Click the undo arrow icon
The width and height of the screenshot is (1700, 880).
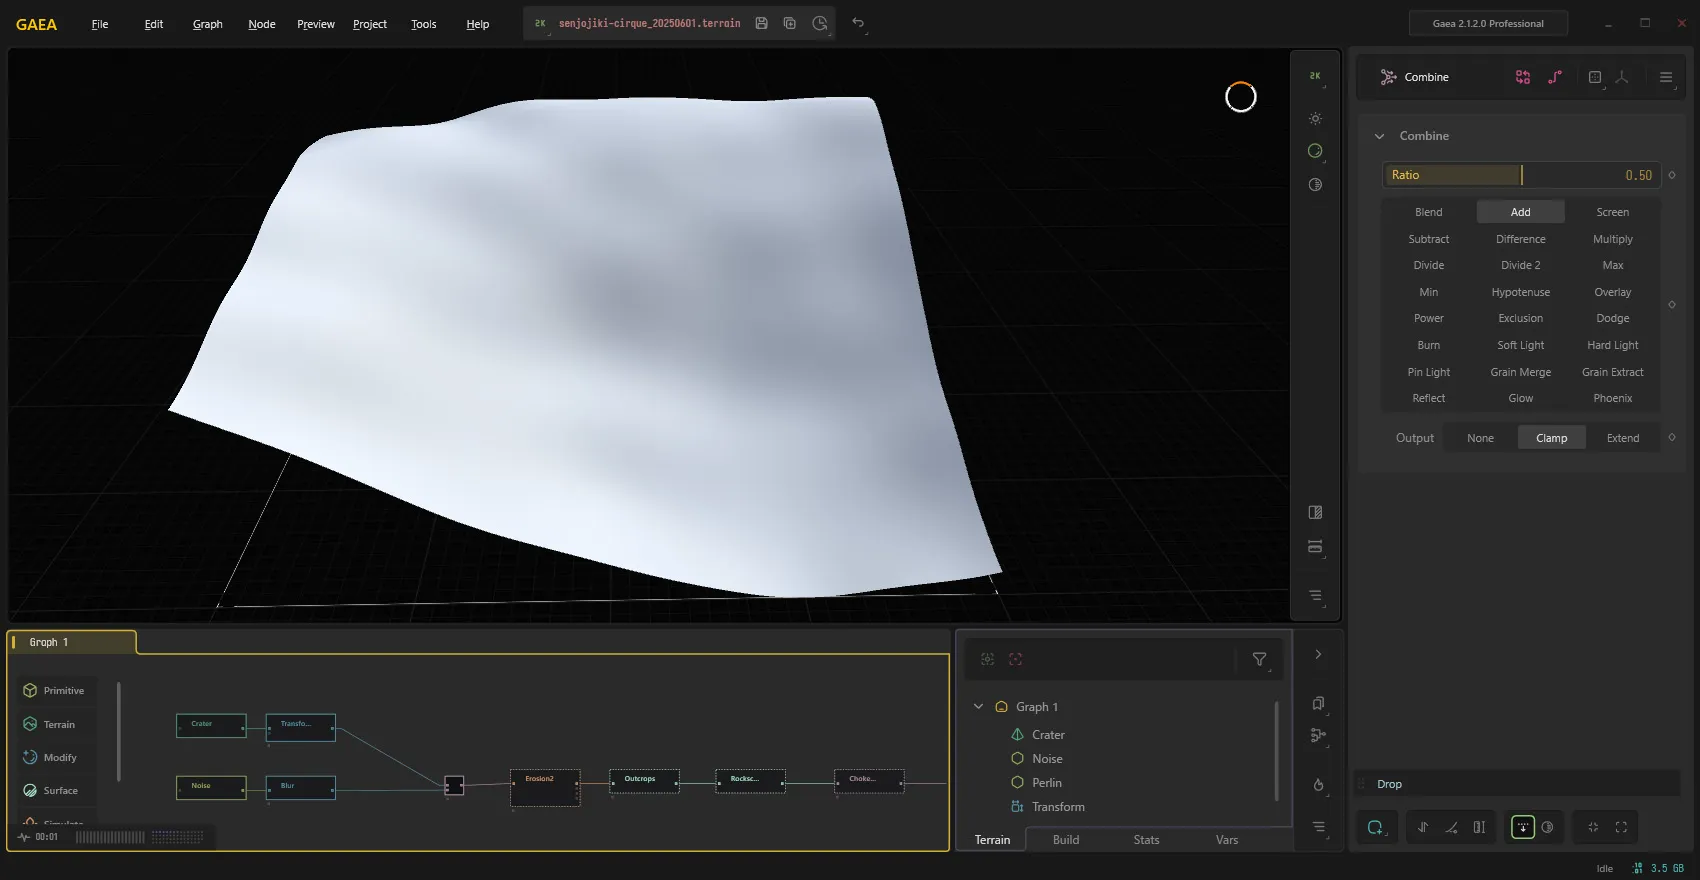(x=858, y=23)
